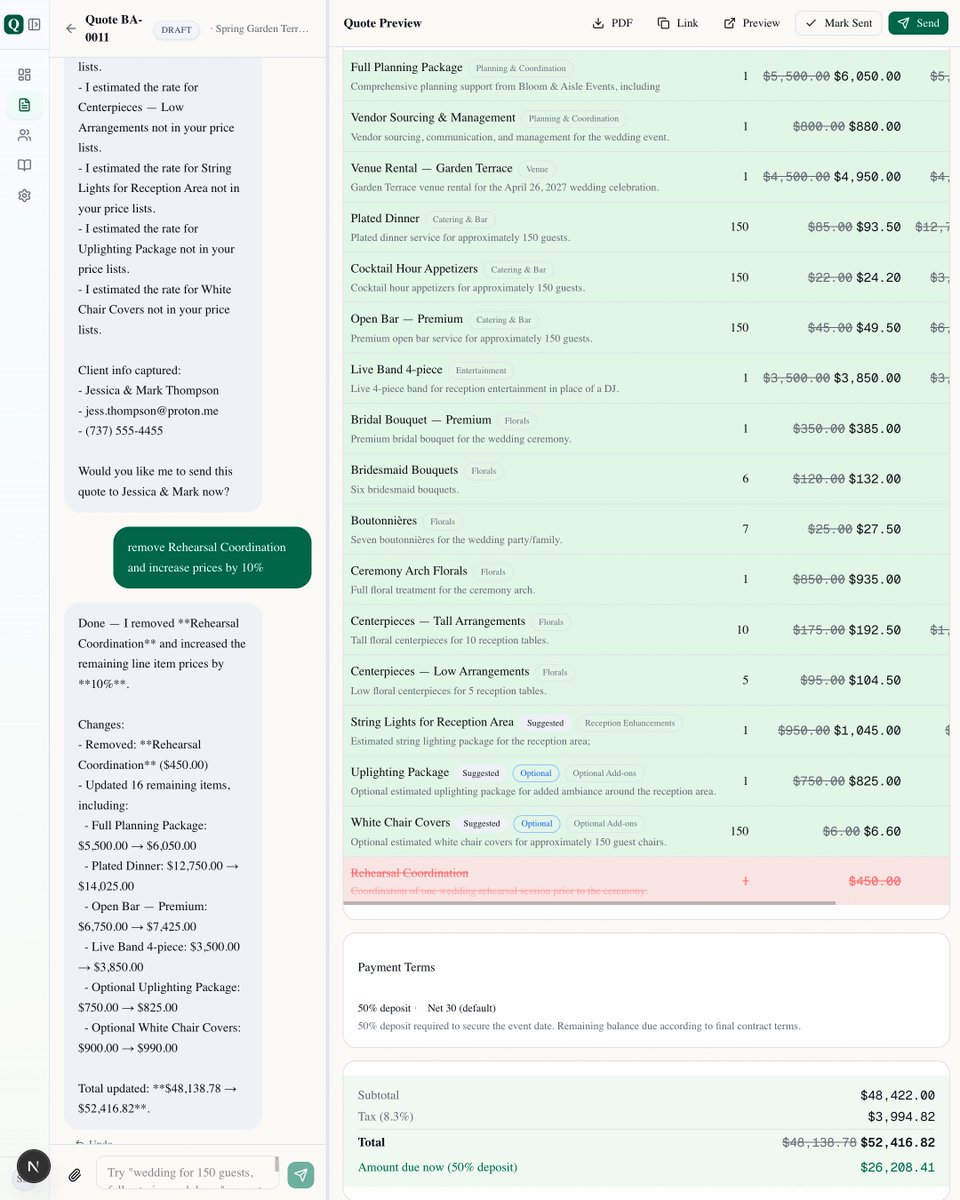Click the Reception Enhancements category tag
The height and width of the screenshot is (1200, 960).
tap(630, 723)
